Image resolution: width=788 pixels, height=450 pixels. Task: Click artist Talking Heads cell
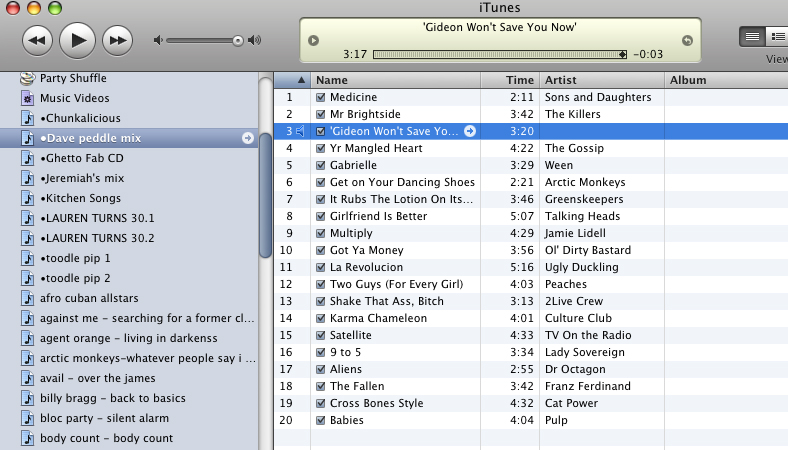tap(582, 216)
